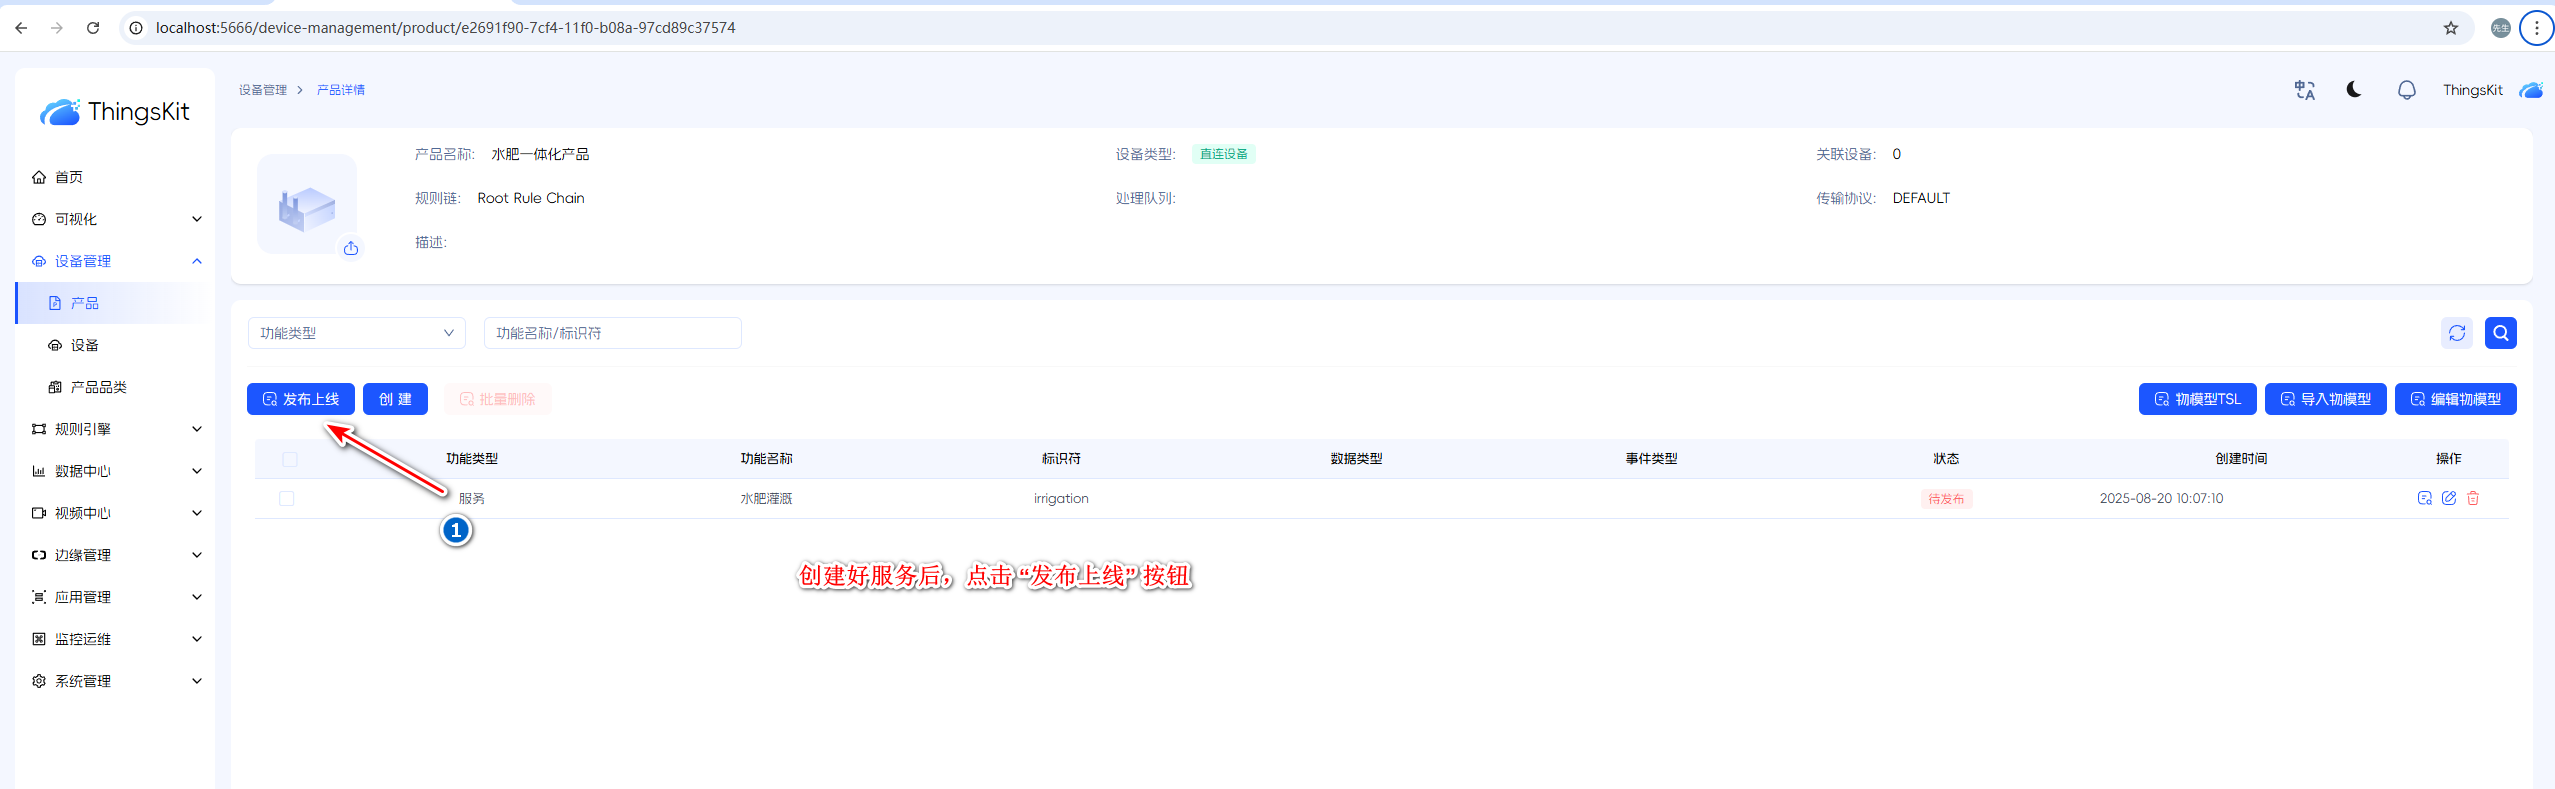
Task: Open notifications with the bell icon
Action: [2406, 90]
